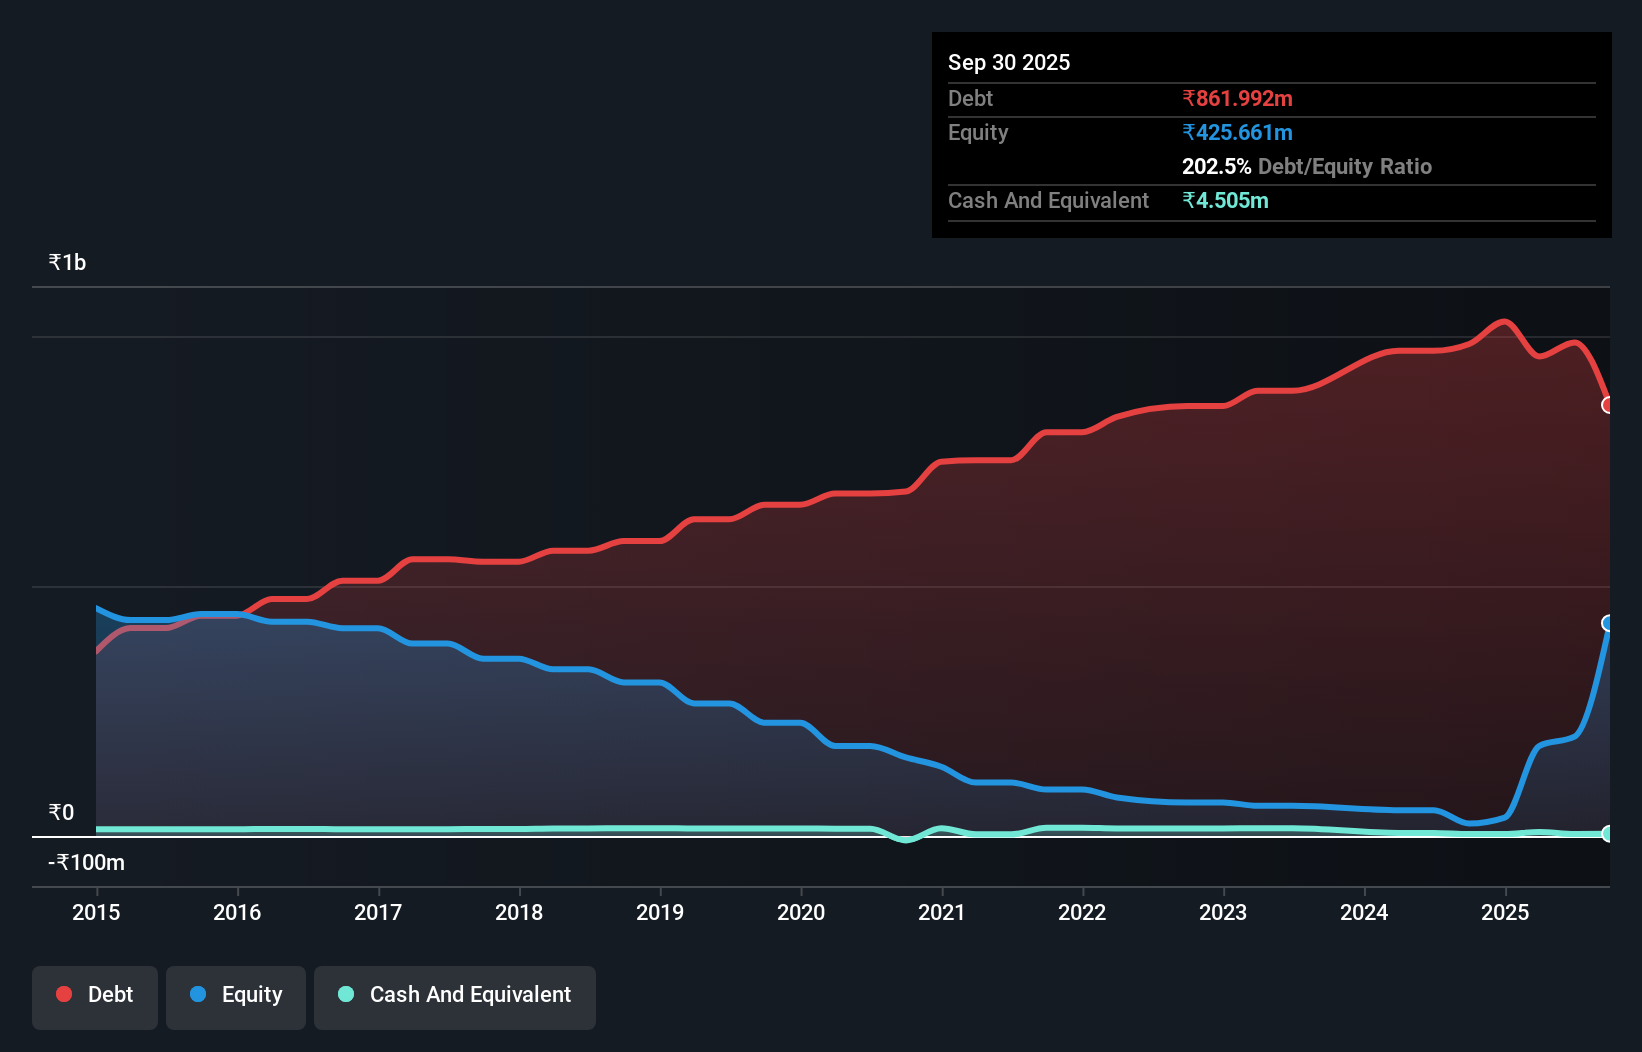Select the Debt line endpoint marker
Screen dimensions: 1642x1052
coord(1607,405)
